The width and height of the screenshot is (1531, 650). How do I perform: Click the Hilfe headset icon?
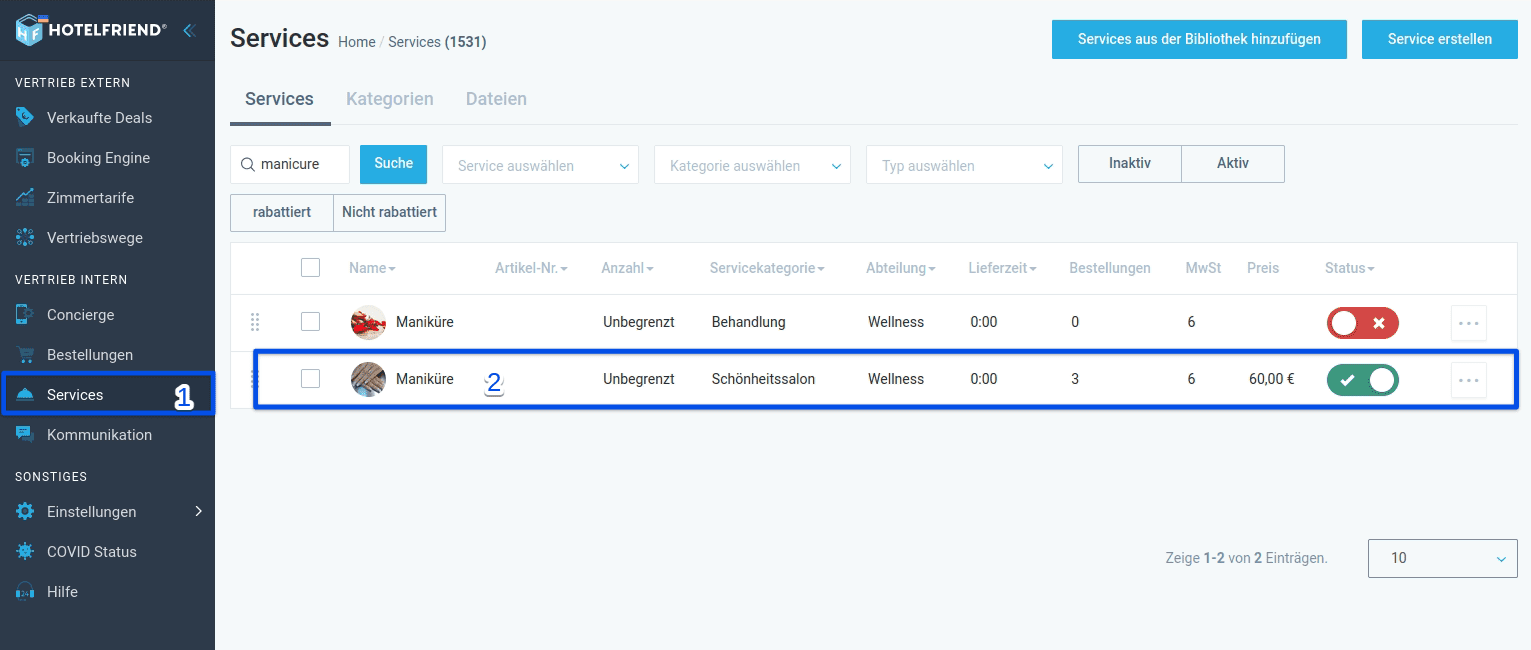(25, 591)
